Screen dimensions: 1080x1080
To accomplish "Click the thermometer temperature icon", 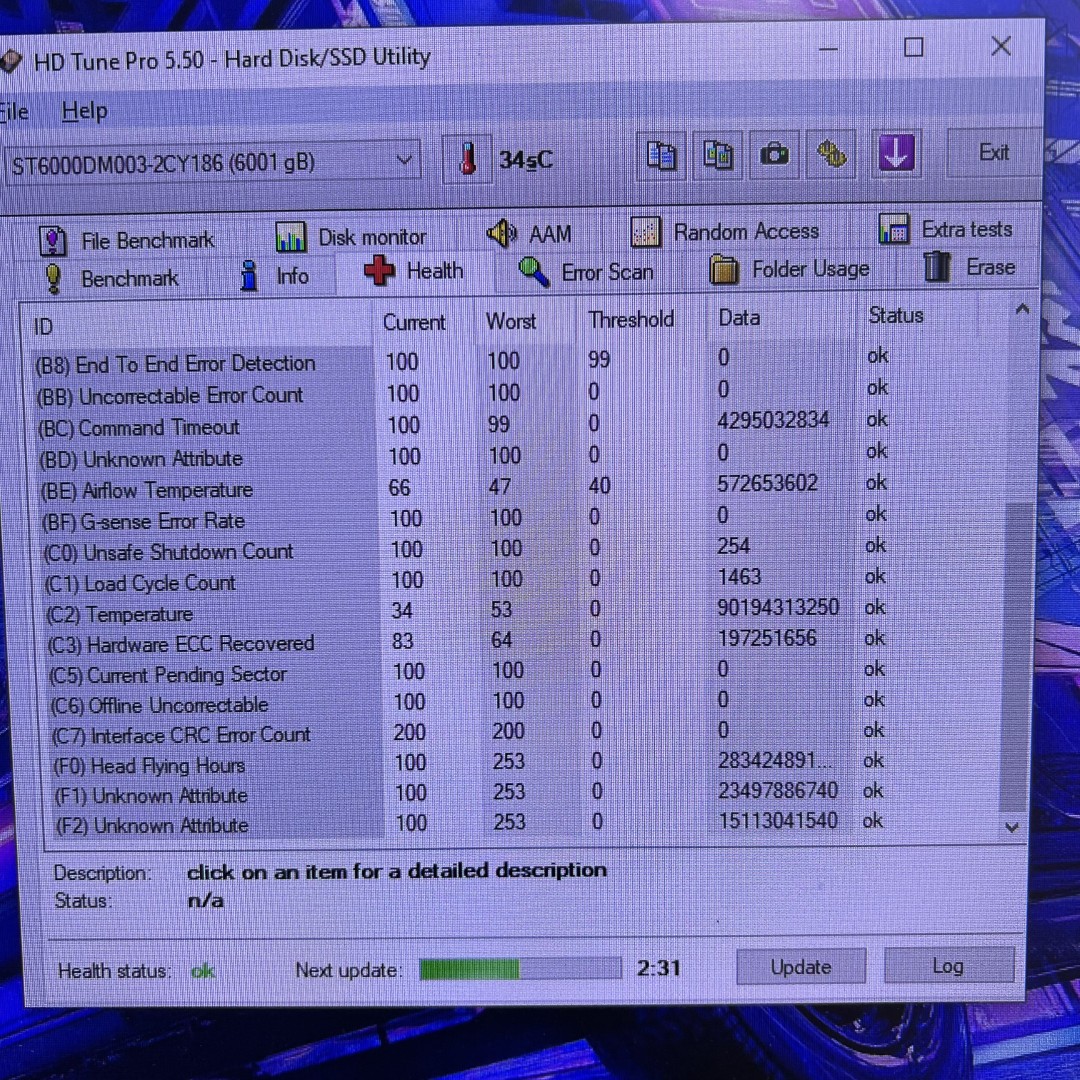I will point(467,160).
